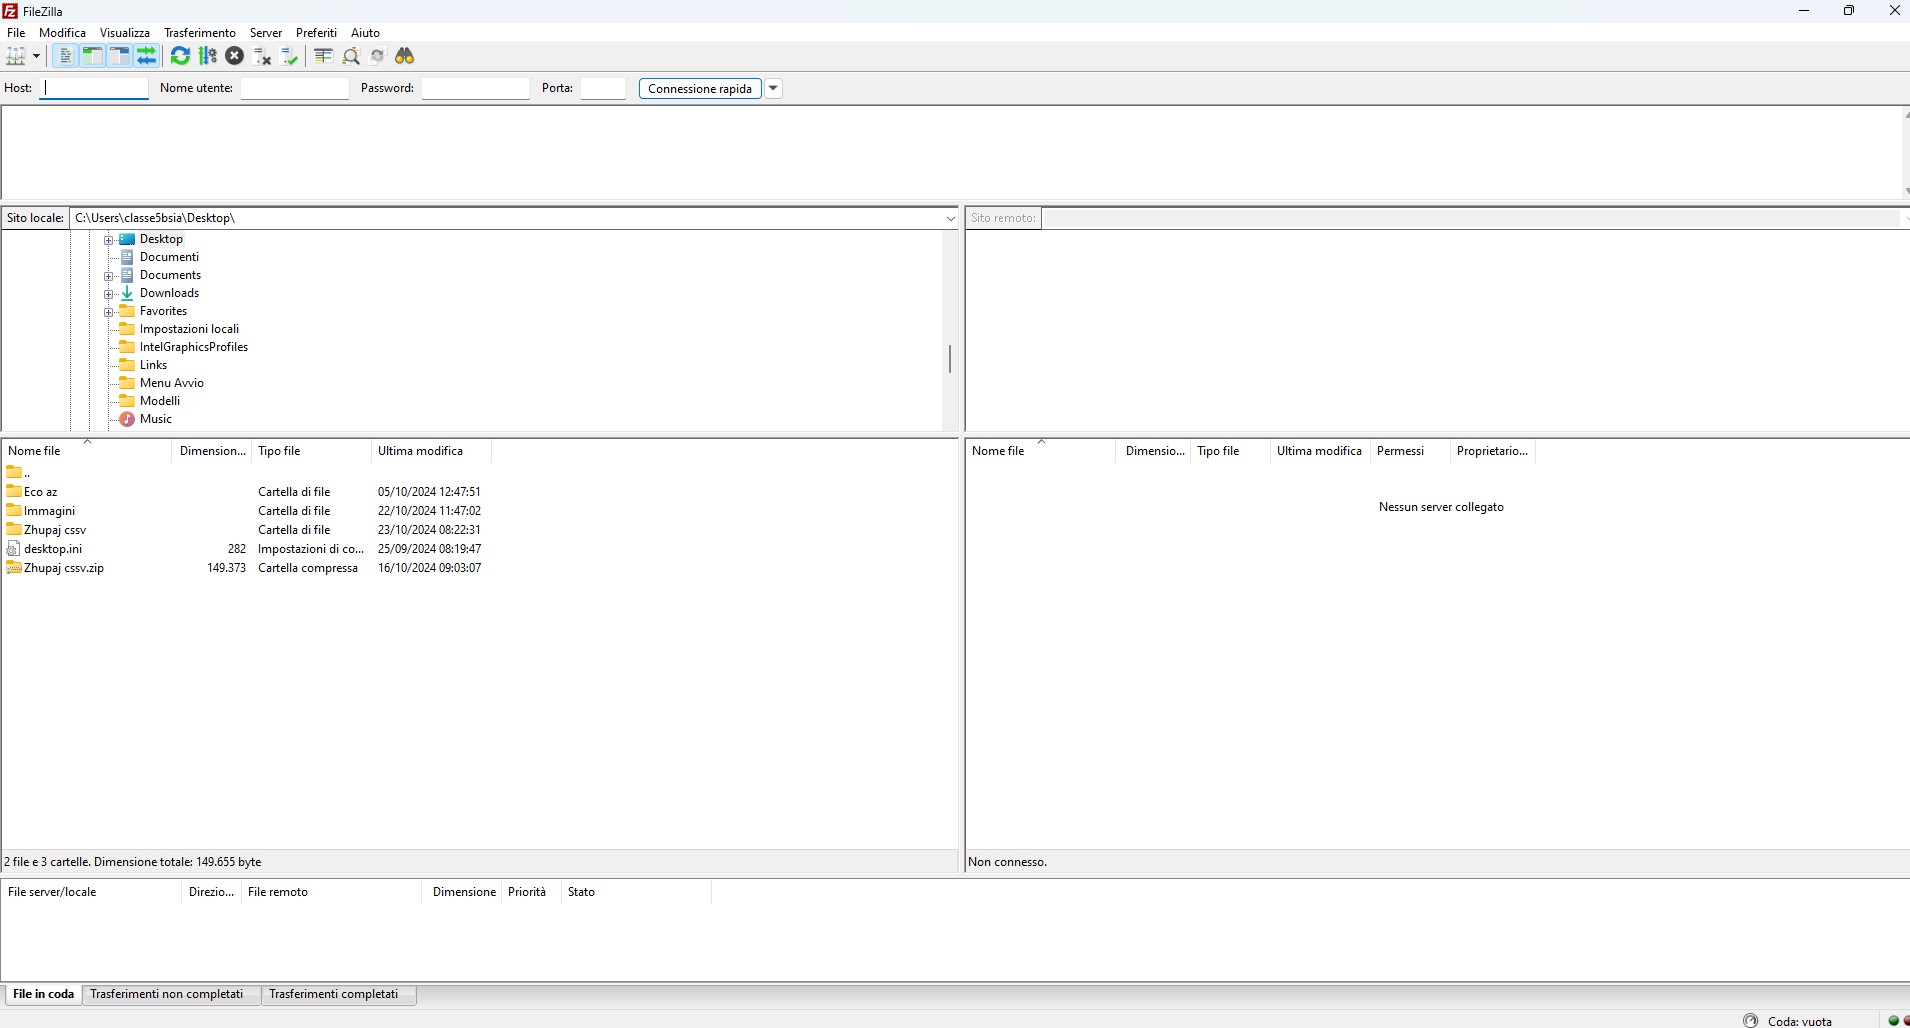This screenshot has height=1028, width=1910.
Task: Sort local files by Tipo file
Action: pos(311,451)
